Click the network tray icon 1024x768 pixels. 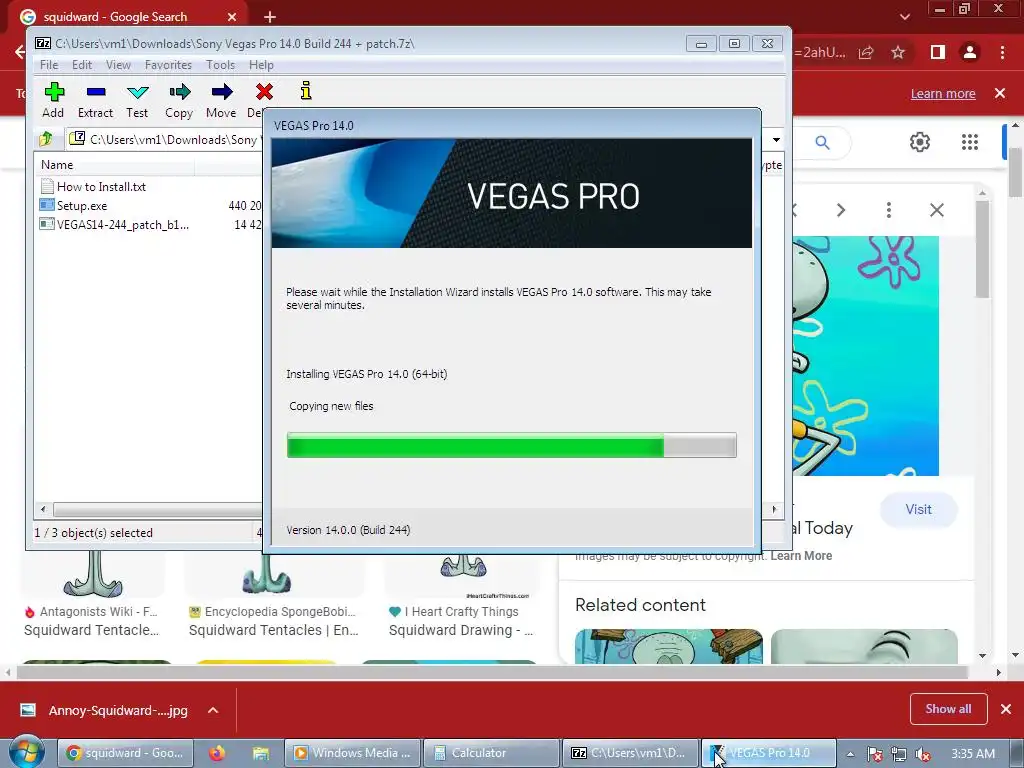[899, 754]
